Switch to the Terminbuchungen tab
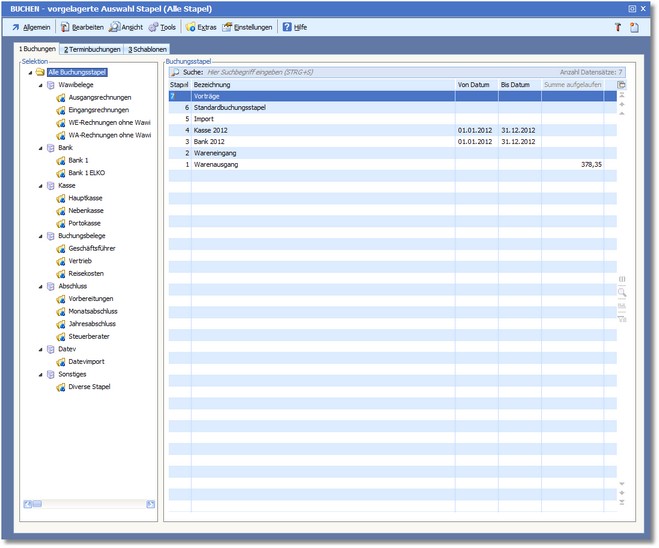Screen dimensions: 659x548 (92, 49)
